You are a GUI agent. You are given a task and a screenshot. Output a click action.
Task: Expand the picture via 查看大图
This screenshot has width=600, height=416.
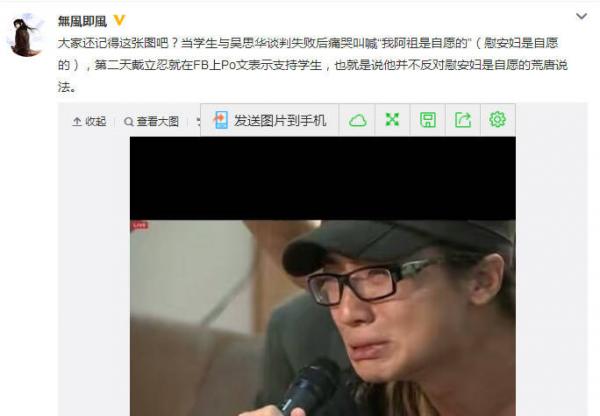click(x=152, y=121)
